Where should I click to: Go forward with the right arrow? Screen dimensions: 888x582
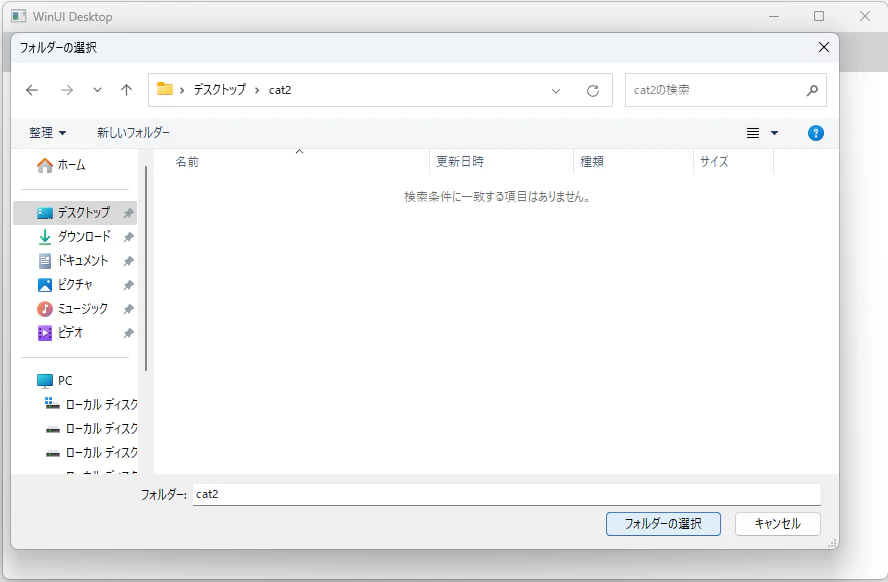(67, 90)
